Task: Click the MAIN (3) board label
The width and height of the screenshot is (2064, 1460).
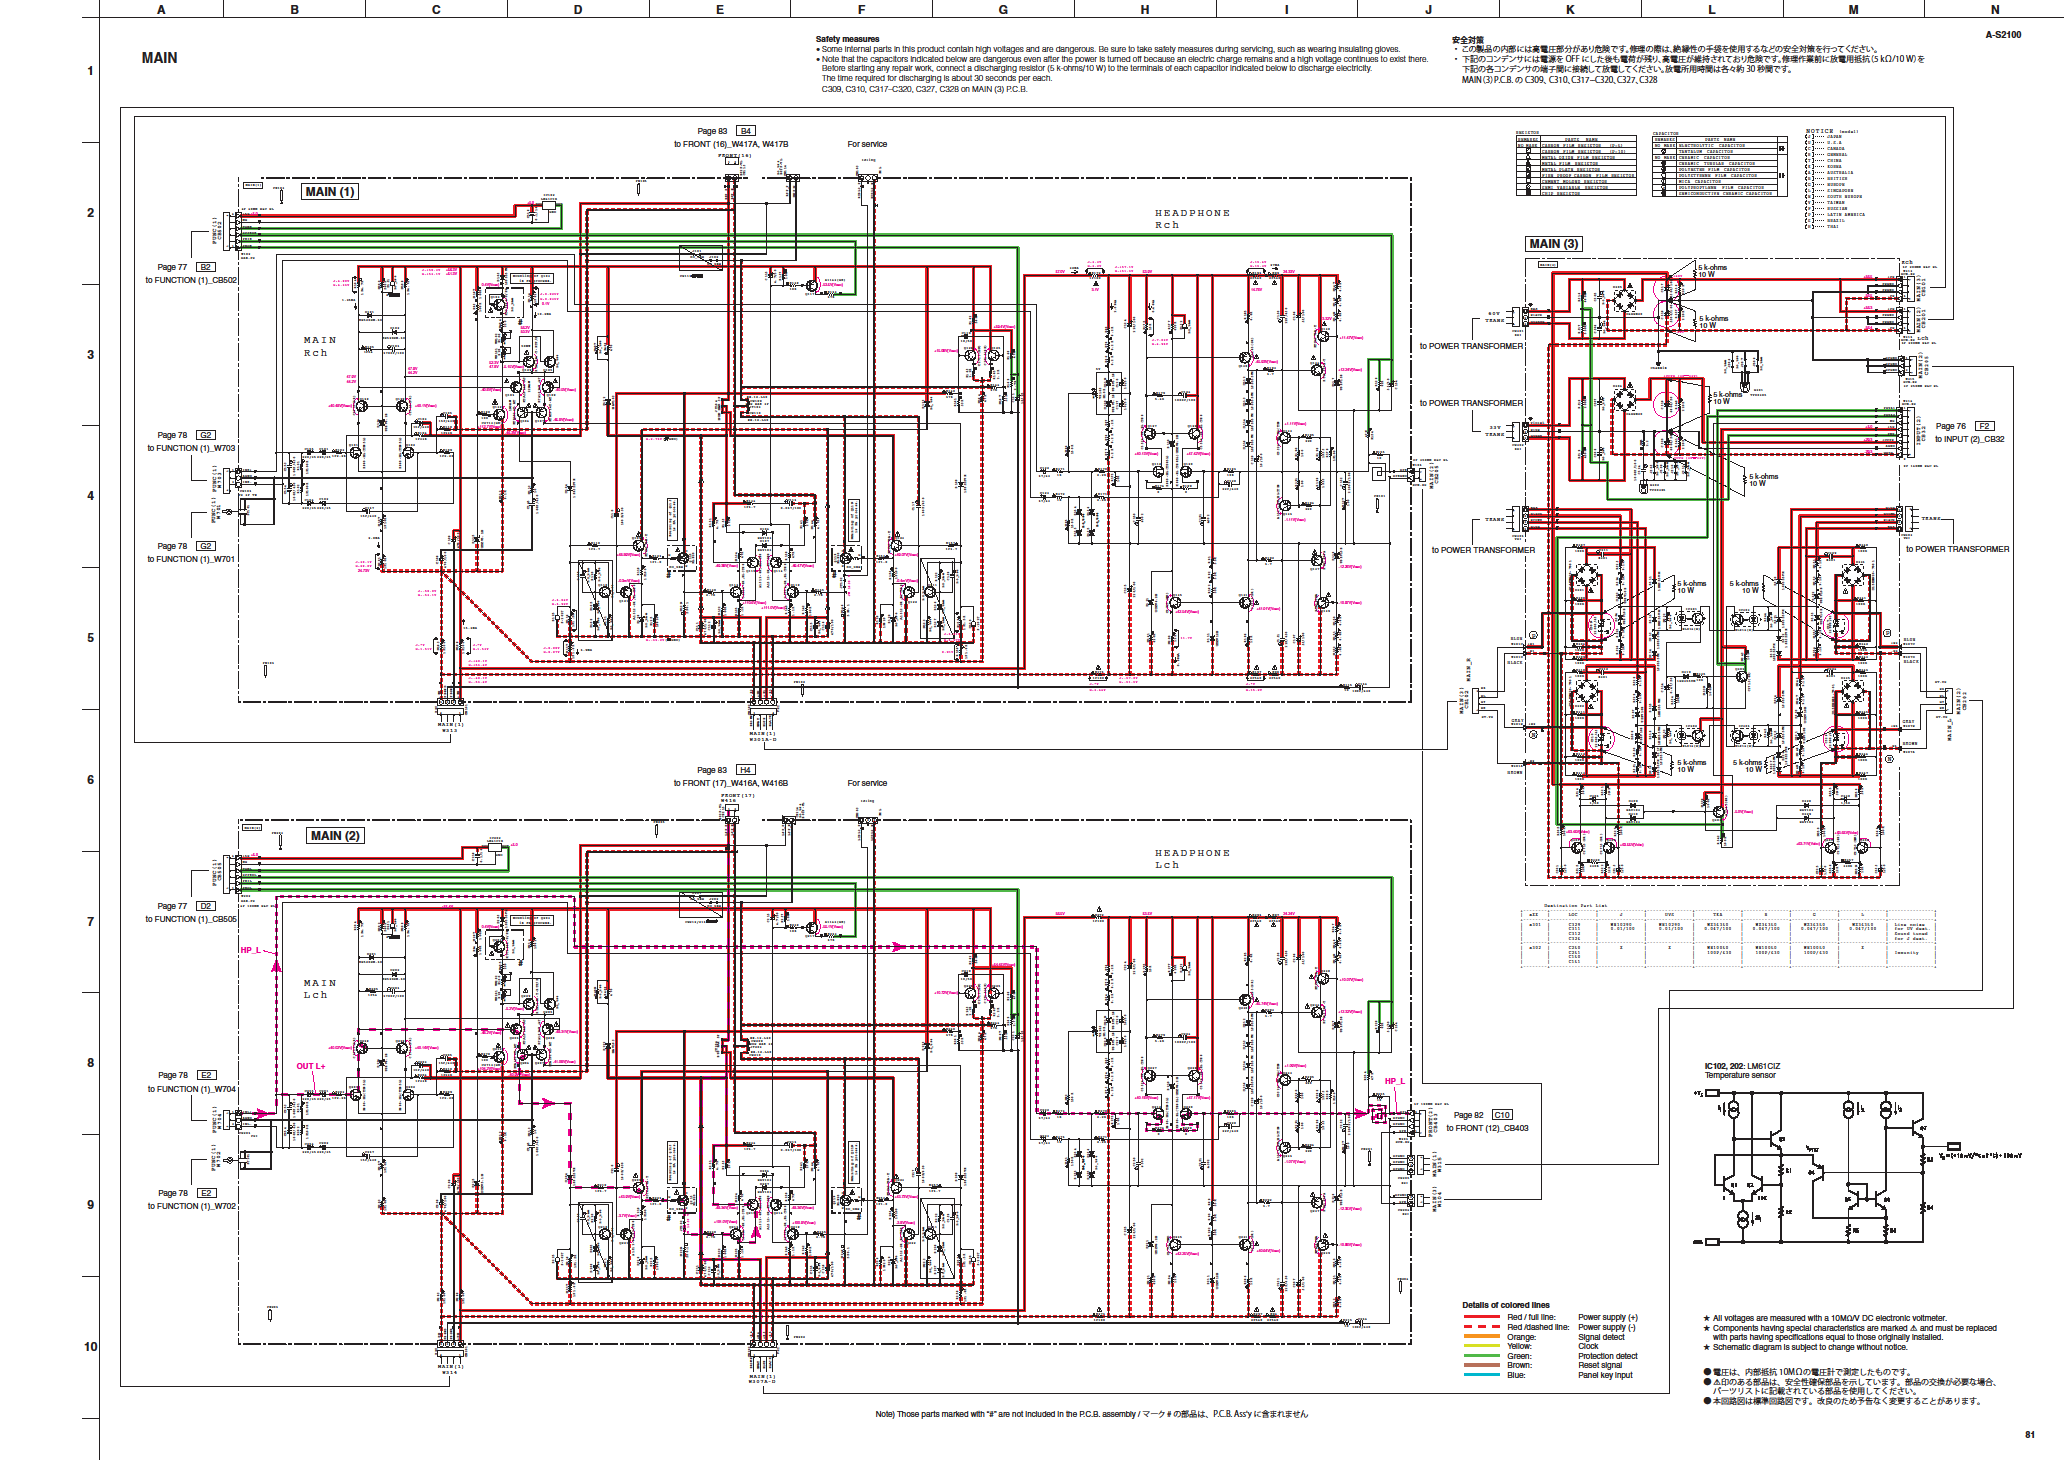Action: coord(1554,244)
